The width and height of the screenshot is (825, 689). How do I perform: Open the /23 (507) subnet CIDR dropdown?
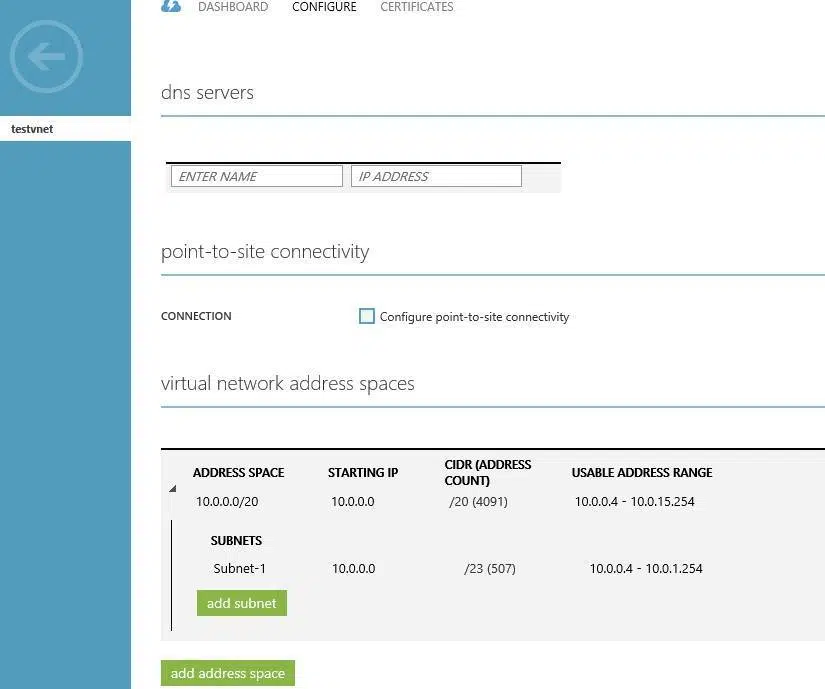click(x=489, y=568)
